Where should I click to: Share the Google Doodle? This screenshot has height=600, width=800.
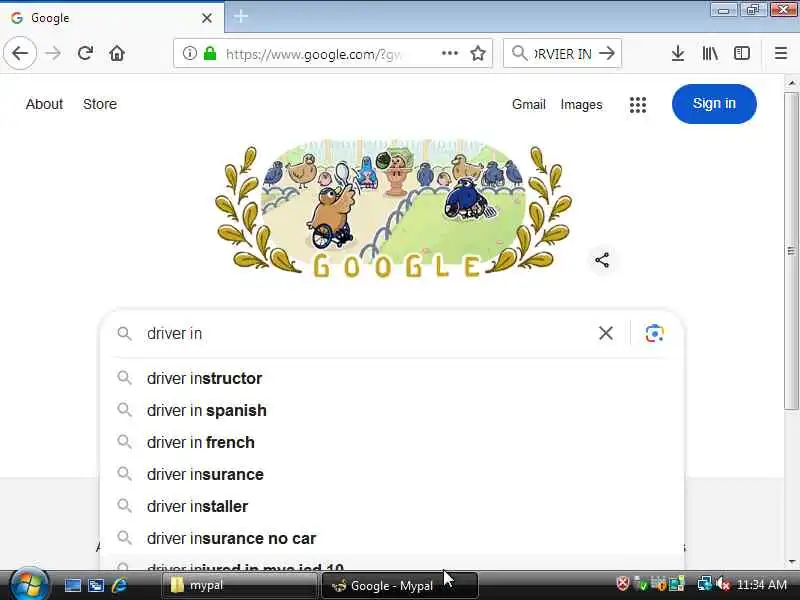[602, 260]
